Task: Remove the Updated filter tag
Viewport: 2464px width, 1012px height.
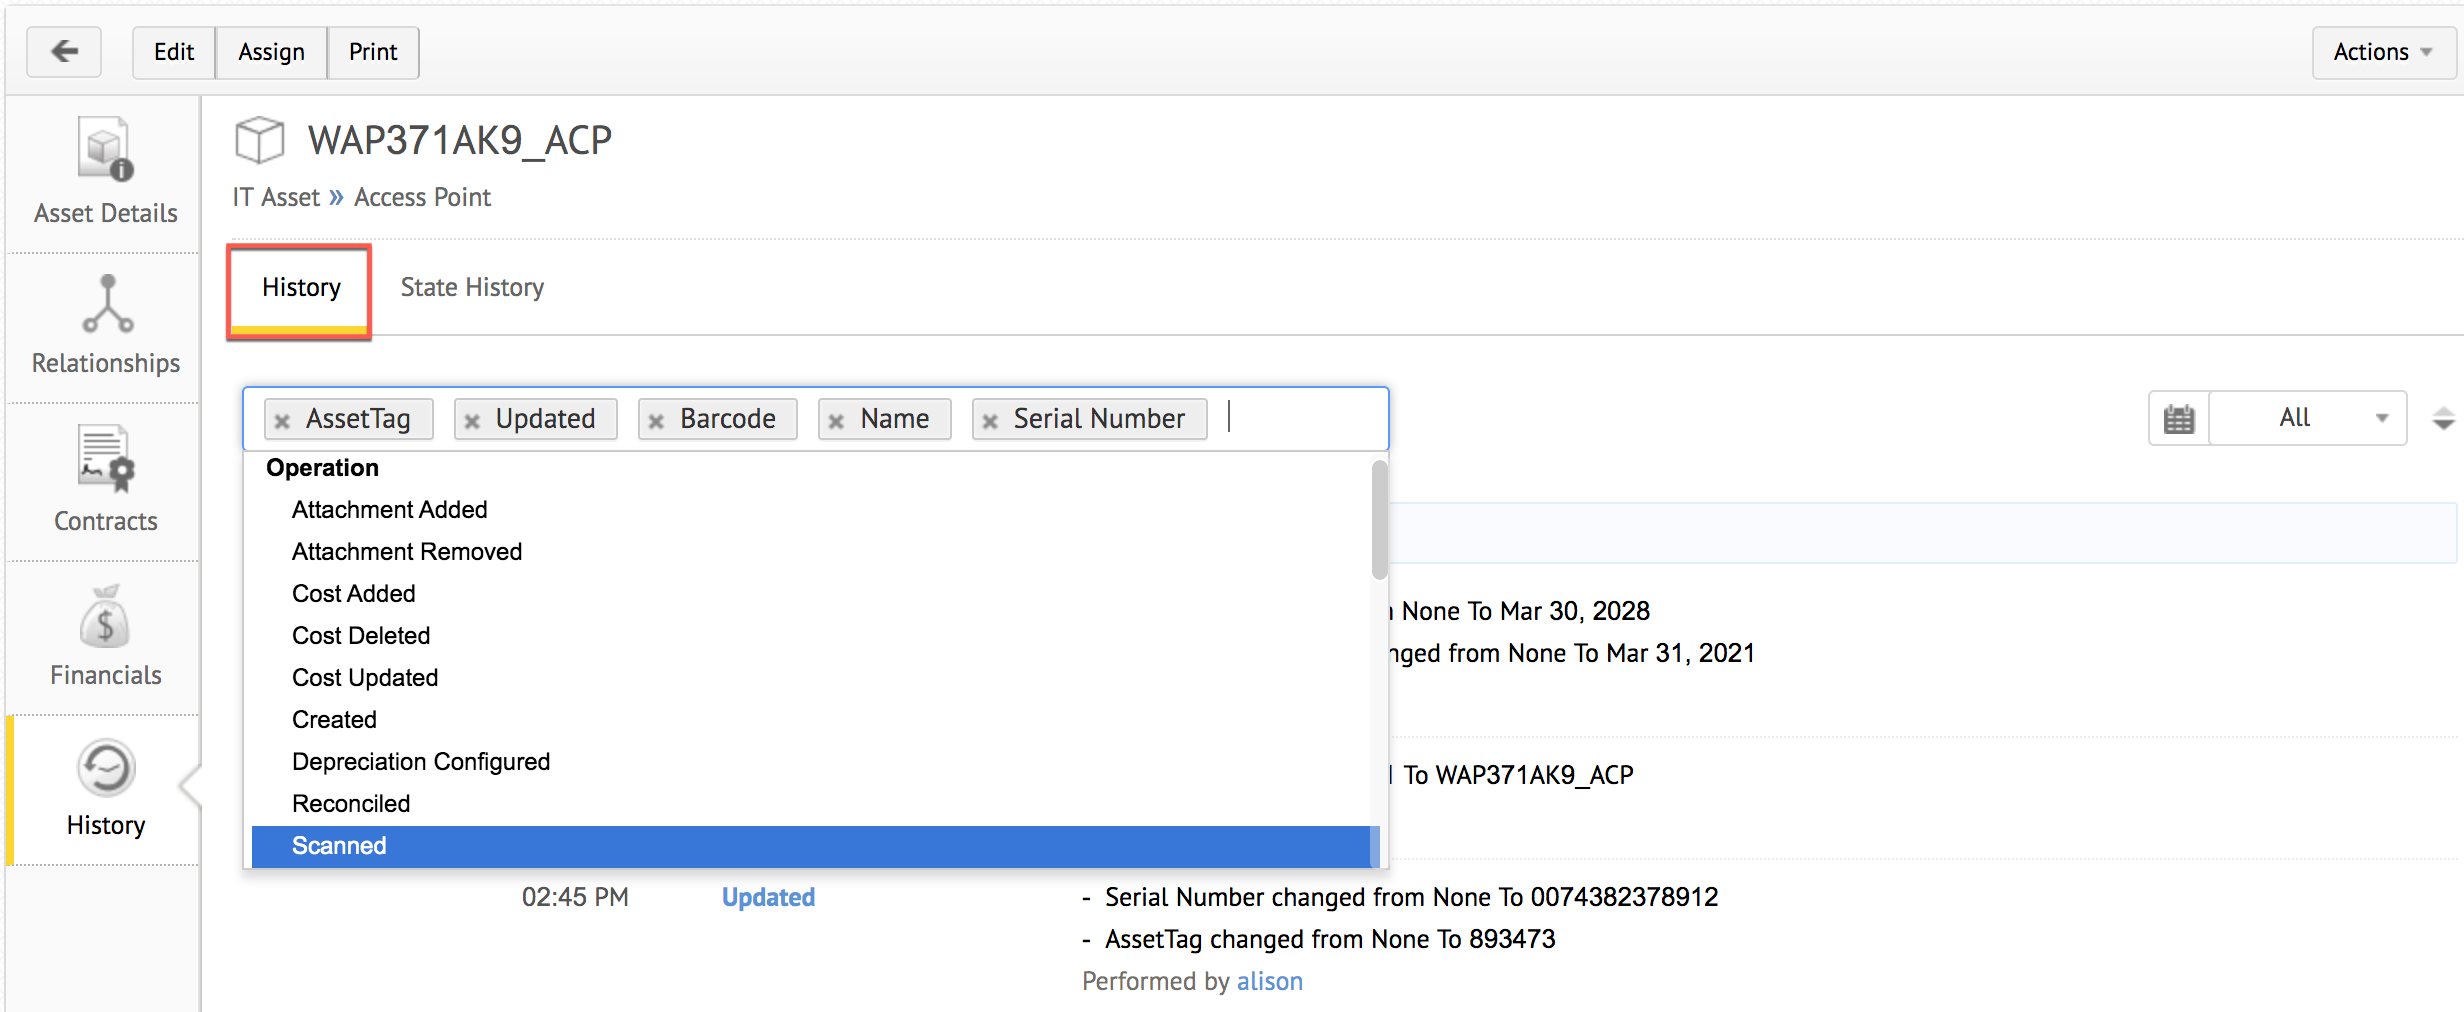Action: [x=472, y=421]
